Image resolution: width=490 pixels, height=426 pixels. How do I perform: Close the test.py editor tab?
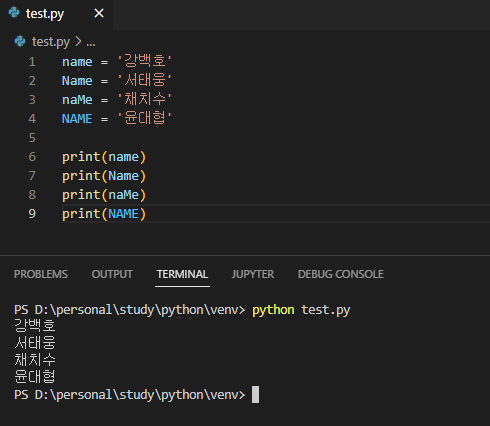click(x=99, y=13)
